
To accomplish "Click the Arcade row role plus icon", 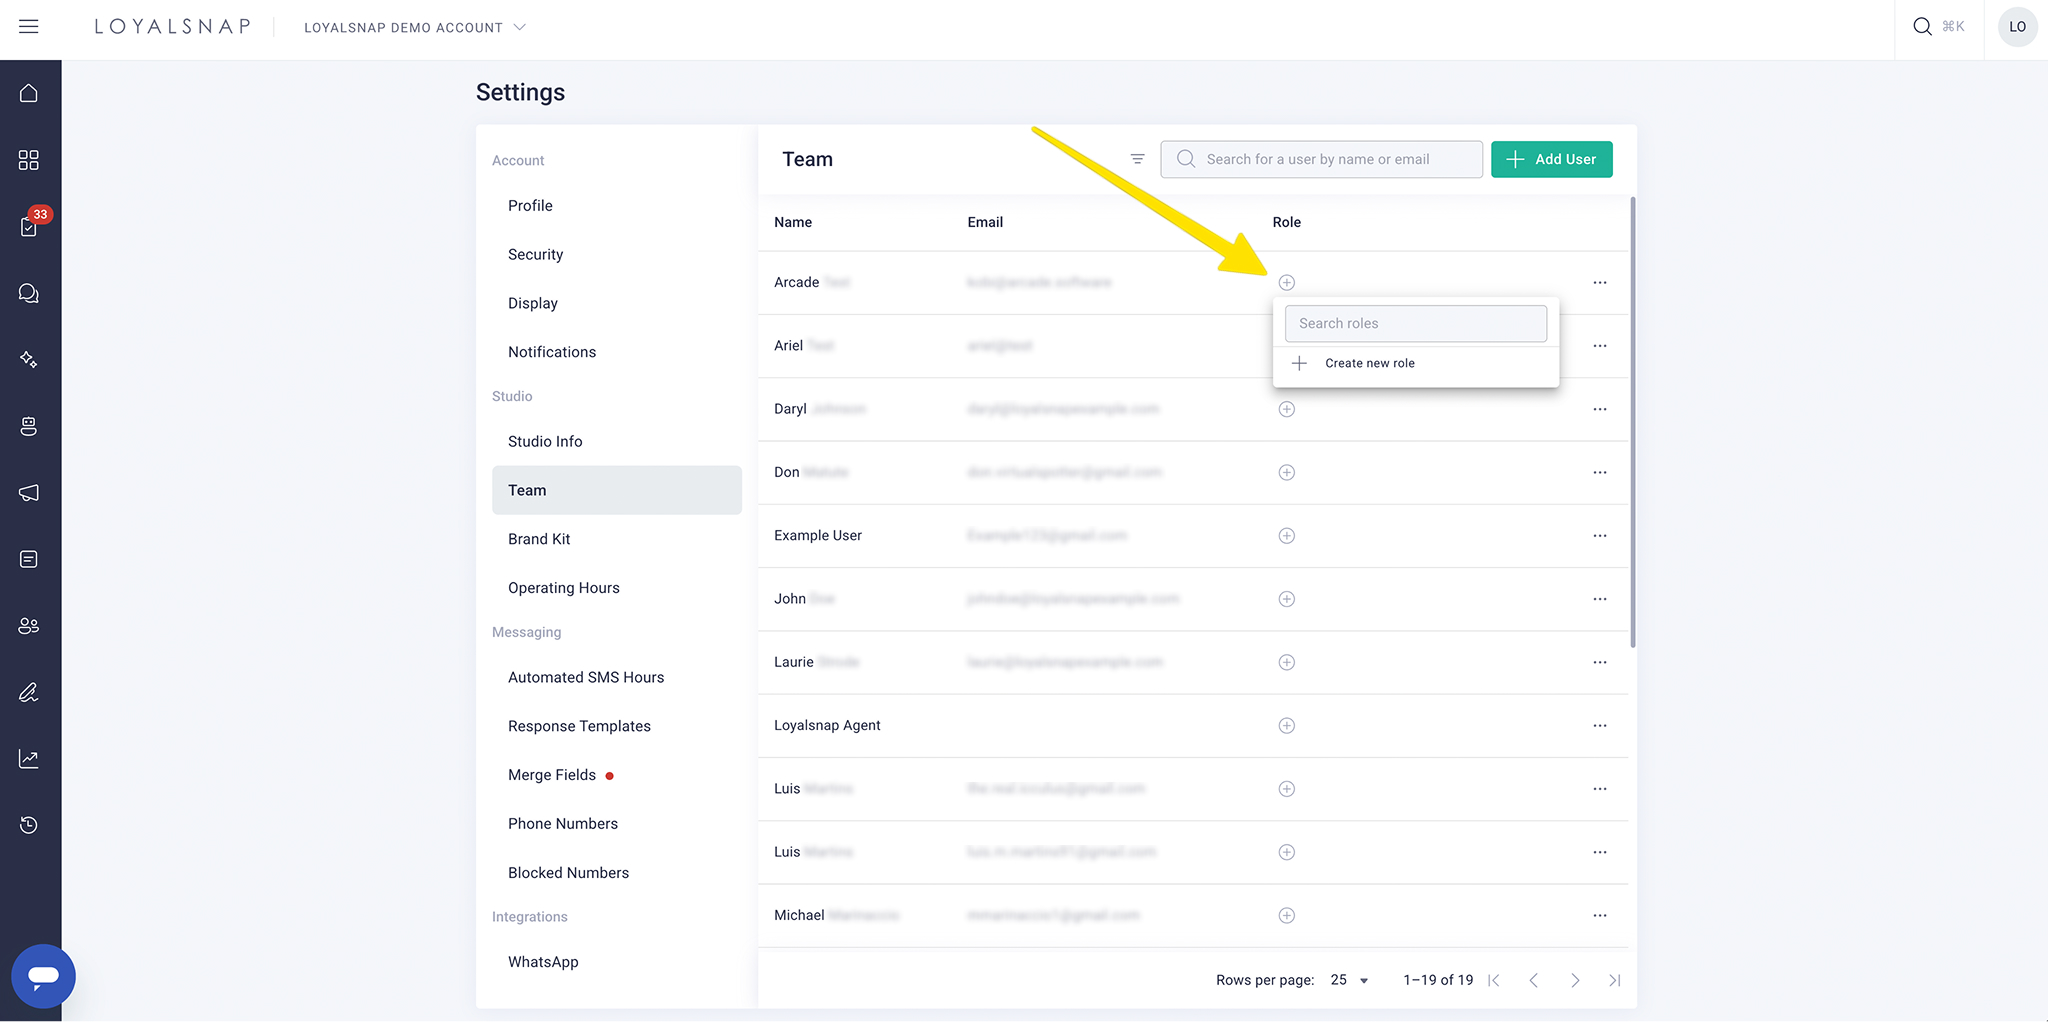I will [1287, 283].
